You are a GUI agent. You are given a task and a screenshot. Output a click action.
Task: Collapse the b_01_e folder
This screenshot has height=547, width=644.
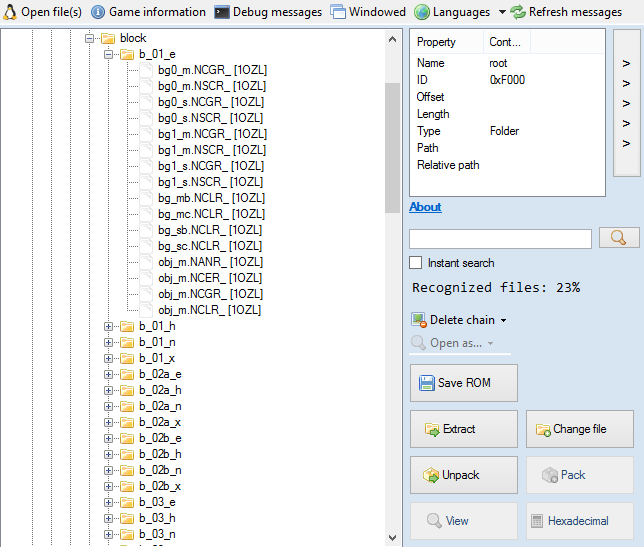pos(109,54)
